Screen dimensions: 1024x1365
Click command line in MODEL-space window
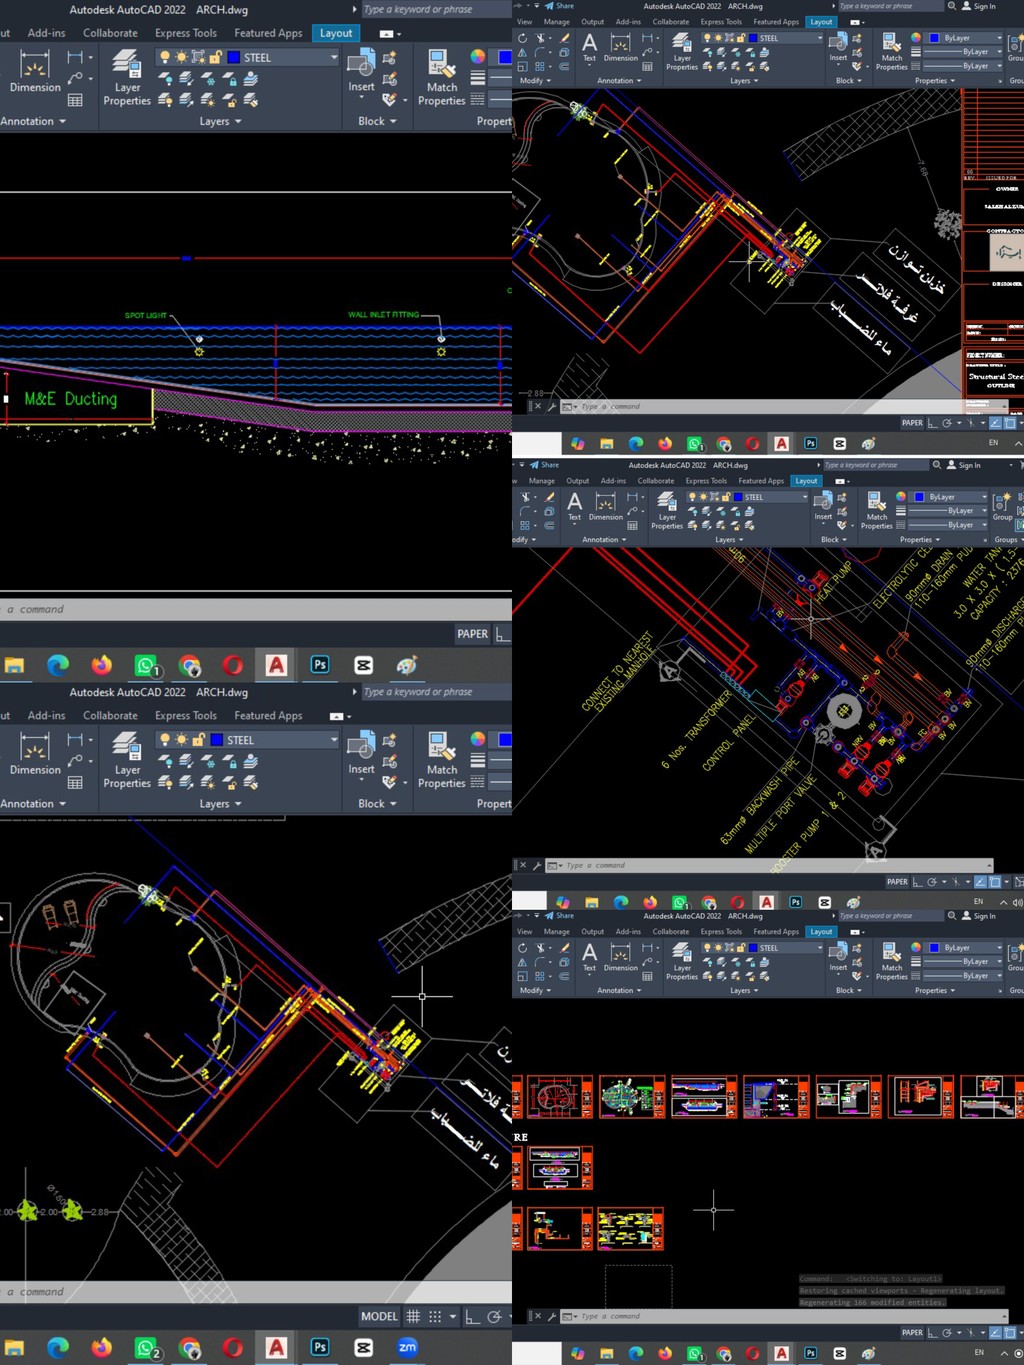coord(256,1292)
